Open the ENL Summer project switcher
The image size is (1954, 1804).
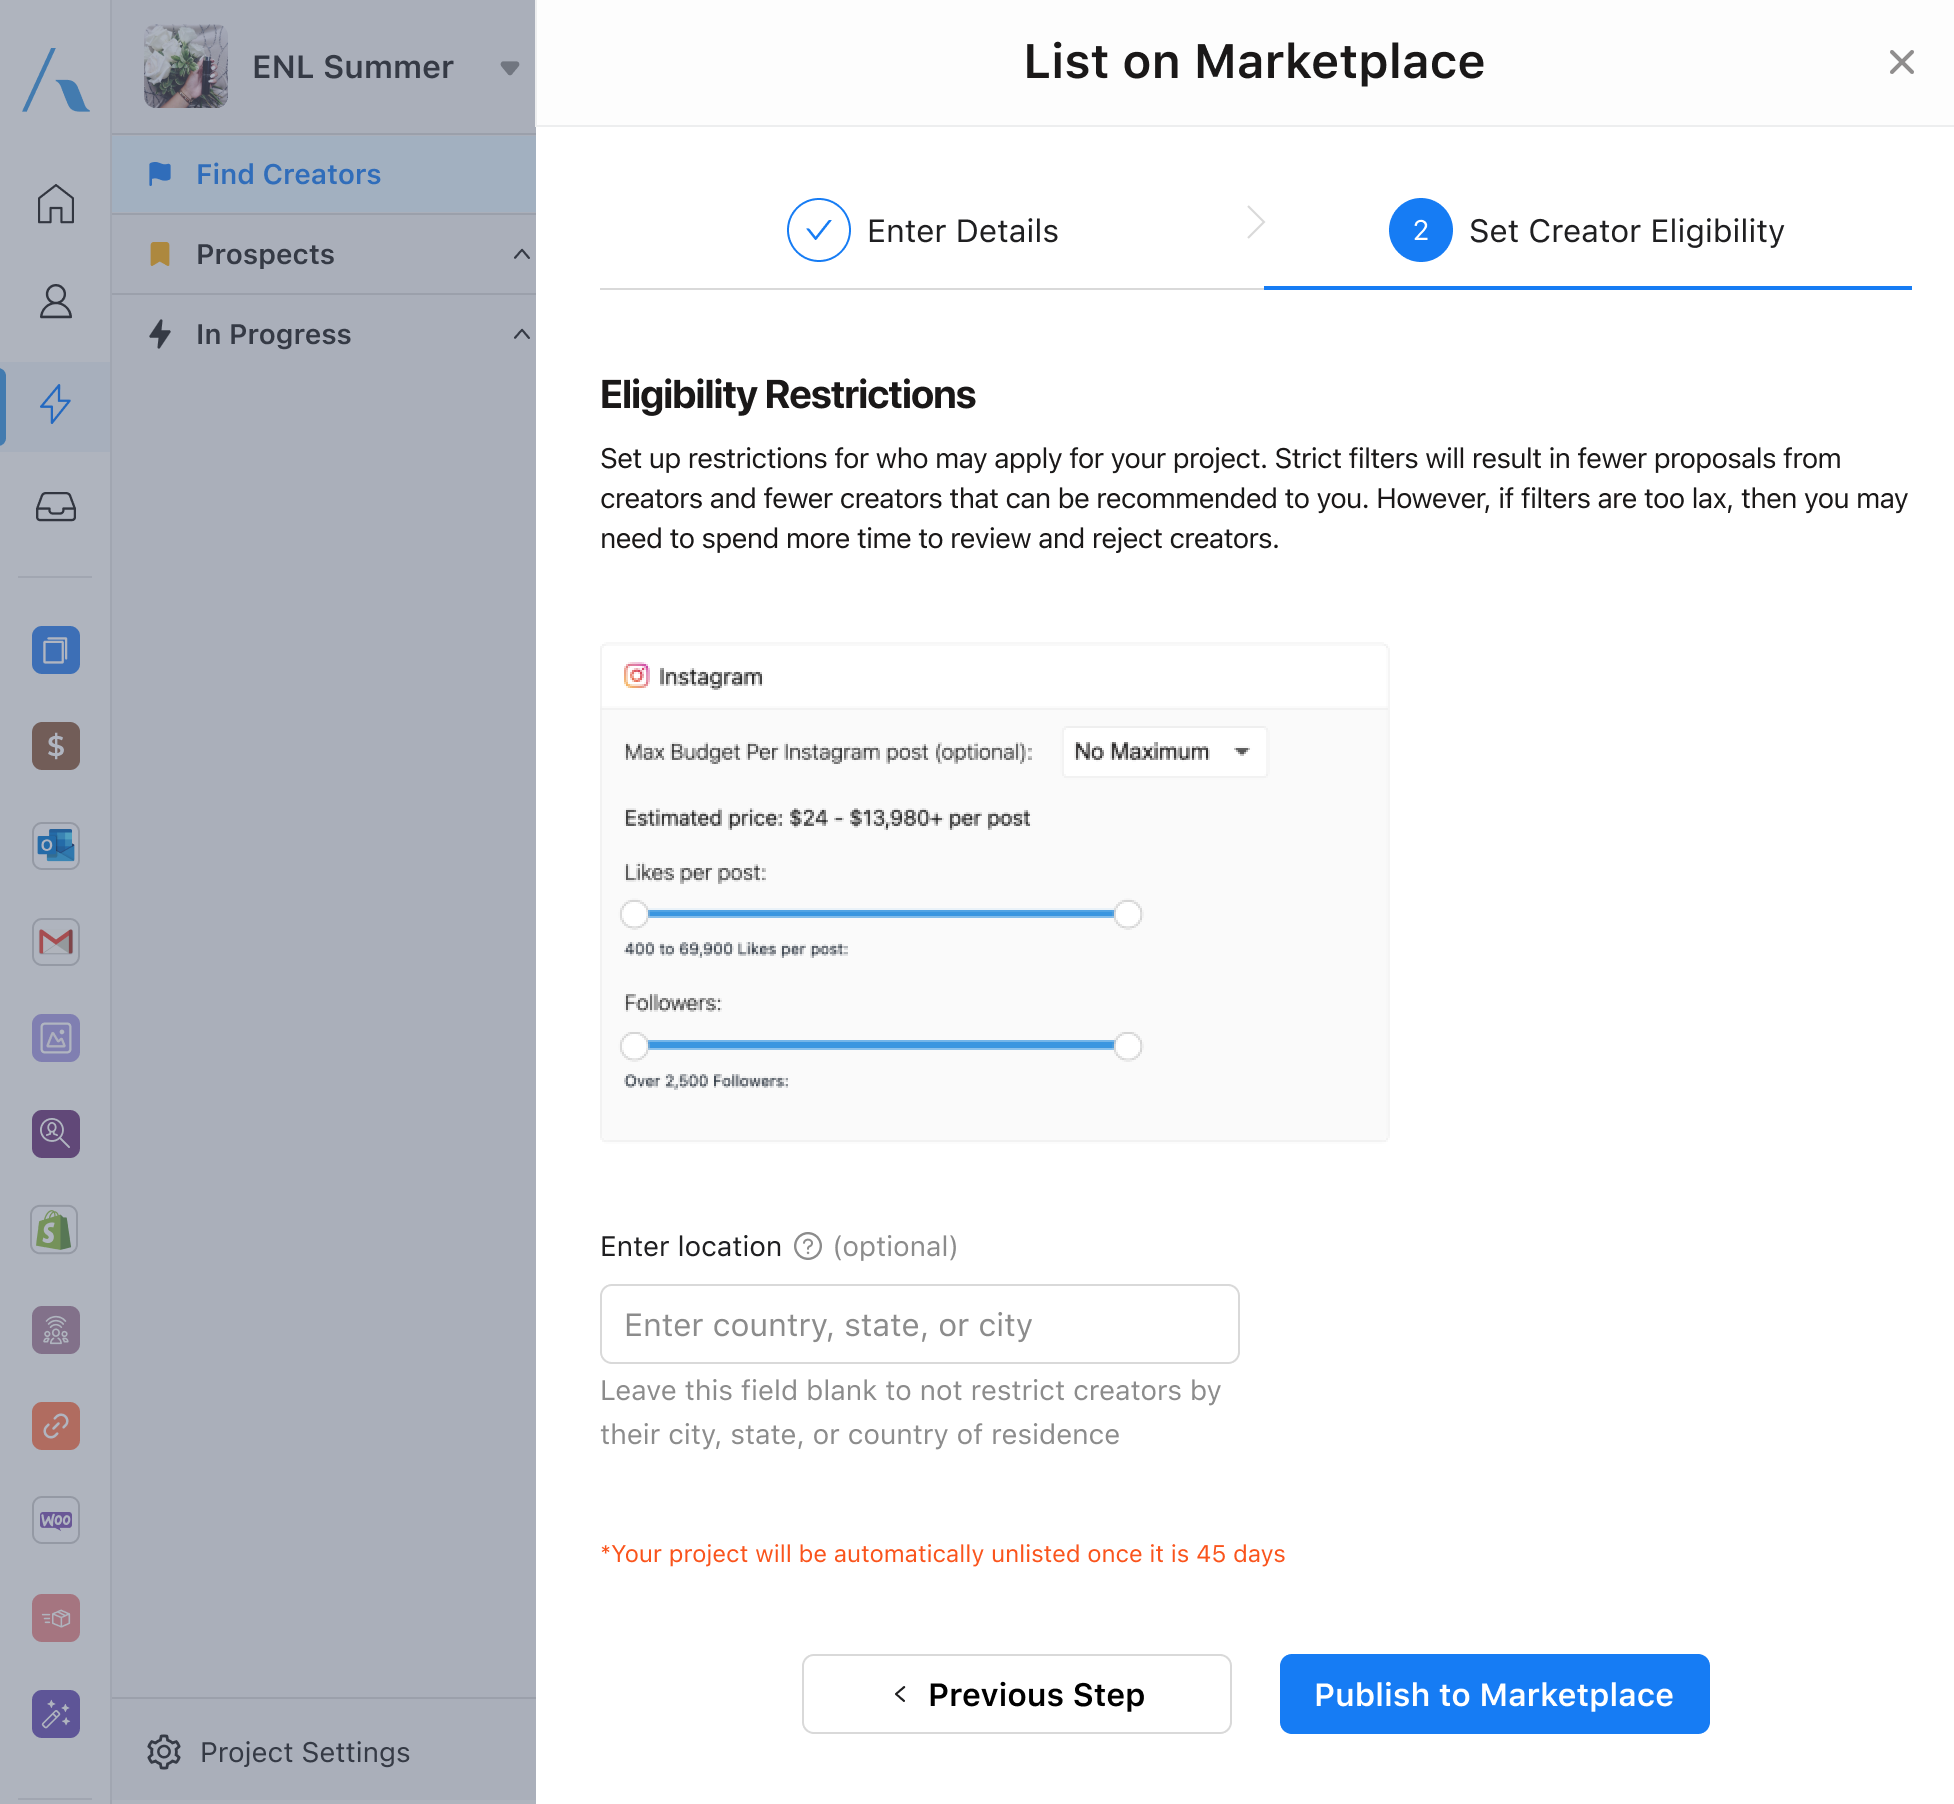tap(510, 68)
